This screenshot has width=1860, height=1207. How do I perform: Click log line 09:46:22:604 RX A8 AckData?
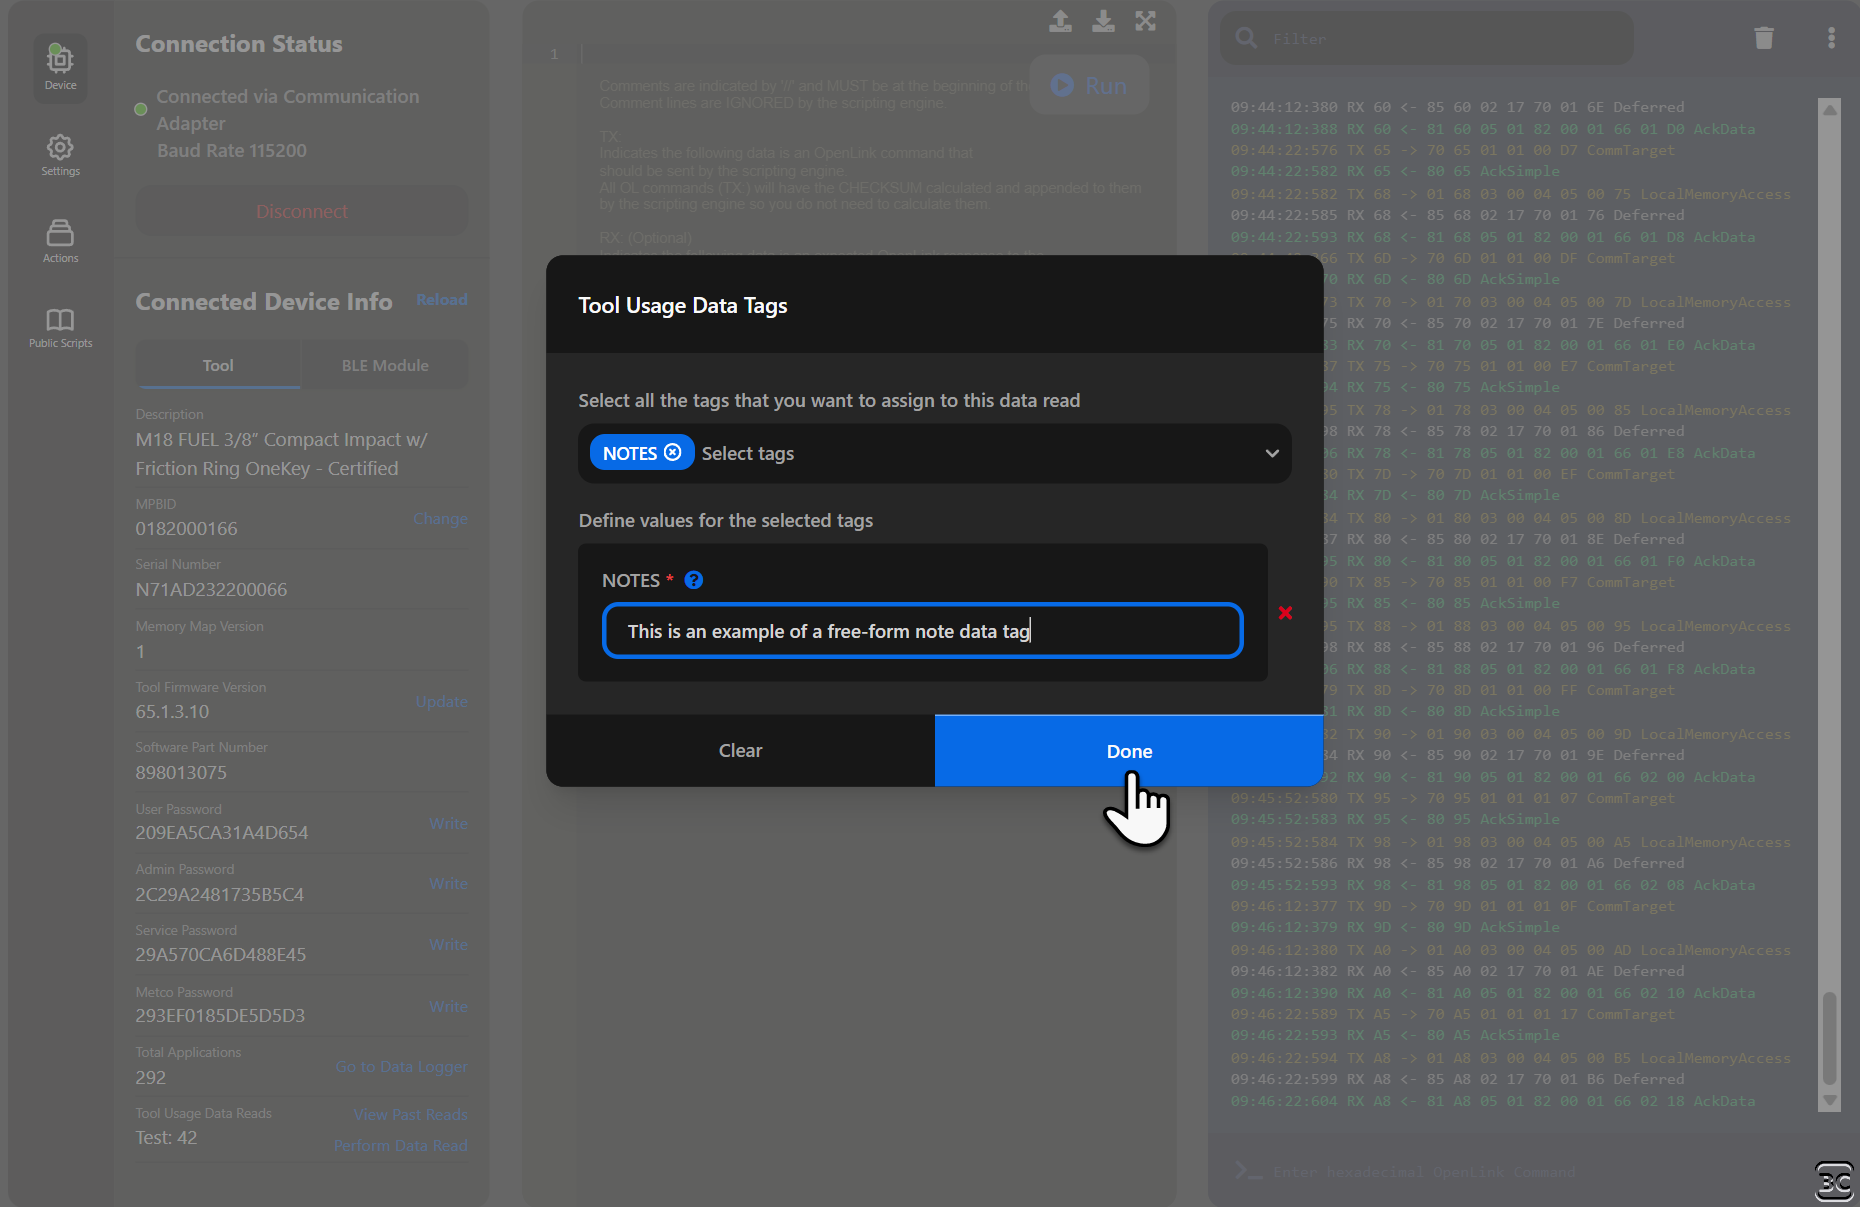click(x=1493, y=1101)
